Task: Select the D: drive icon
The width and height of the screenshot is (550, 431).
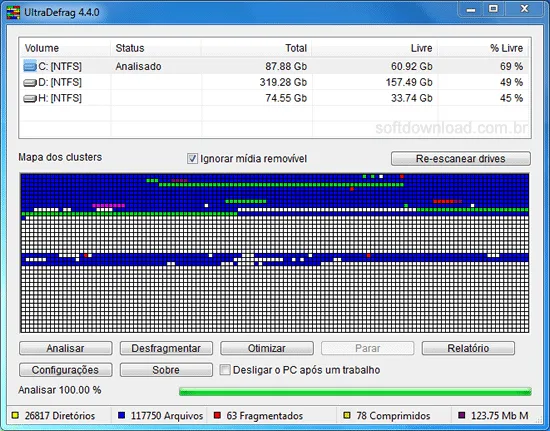Action: (30, 83)
